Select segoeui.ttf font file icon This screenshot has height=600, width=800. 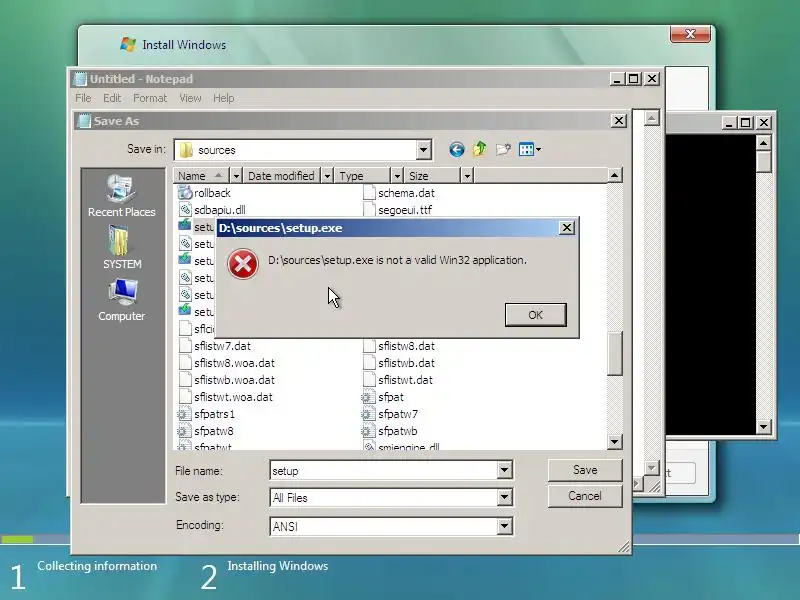point(369,210)
